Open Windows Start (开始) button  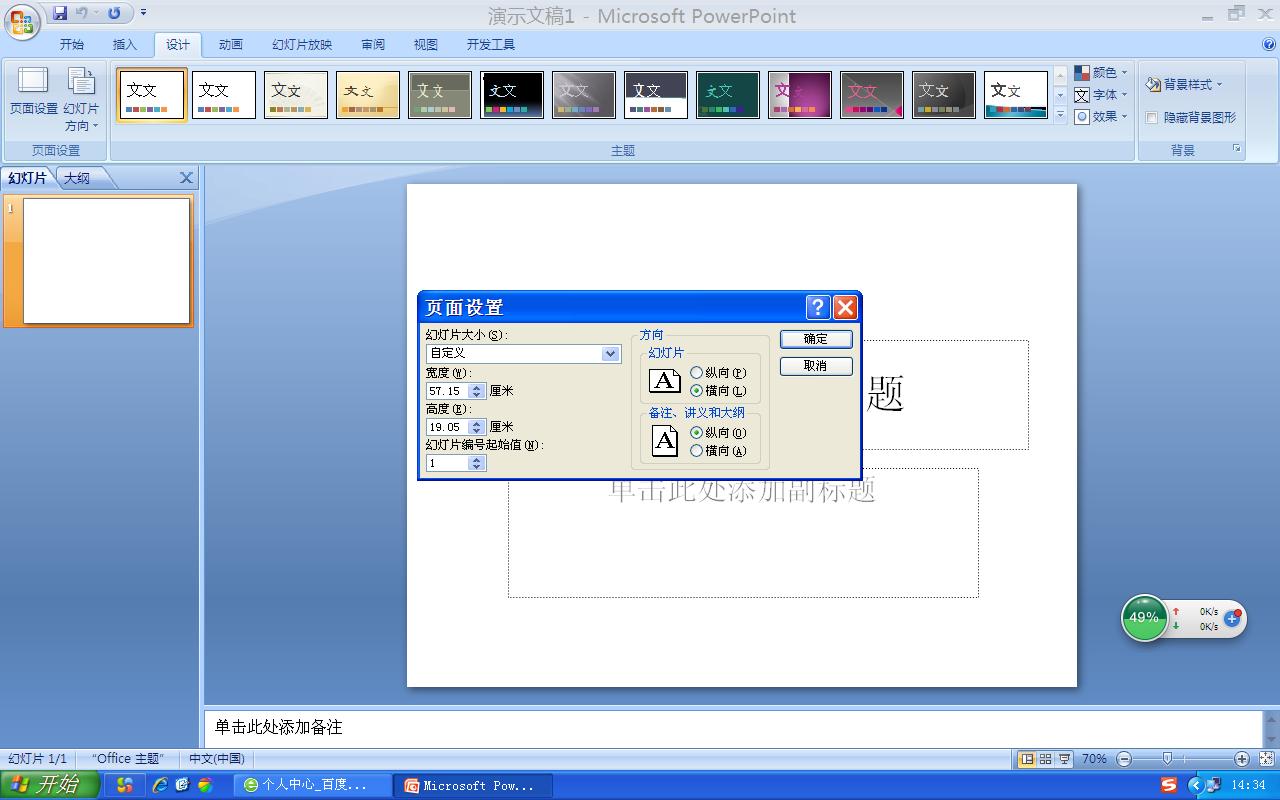[x=49, y=785]
